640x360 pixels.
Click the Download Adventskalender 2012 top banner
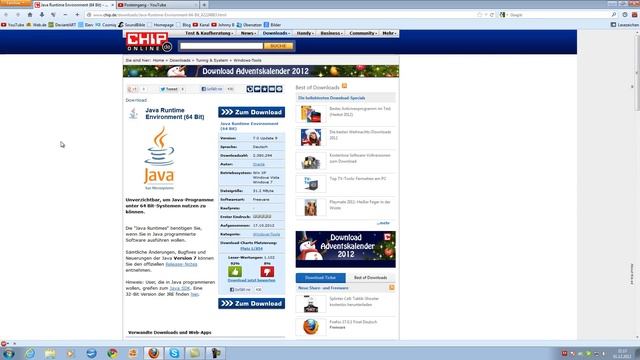(x=261, y=71)
